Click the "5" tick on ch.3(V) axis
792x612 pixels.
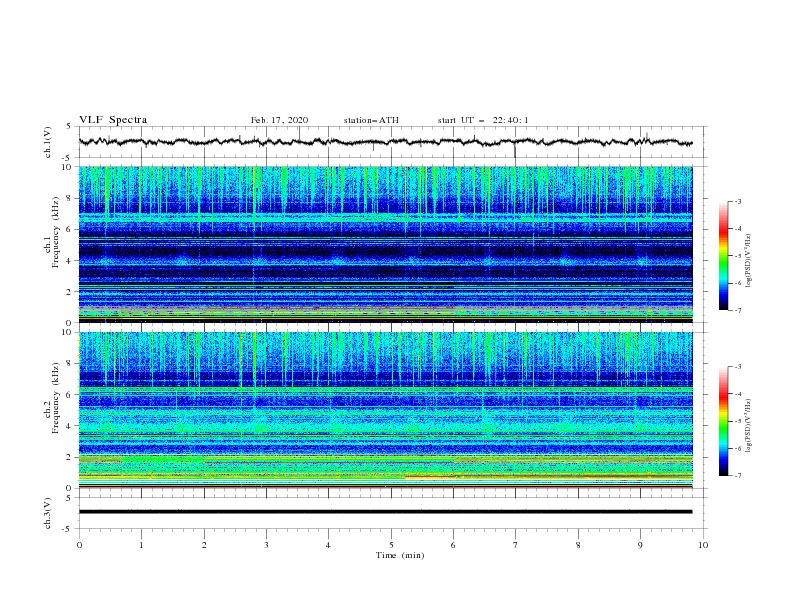click(x=70, y=497)
